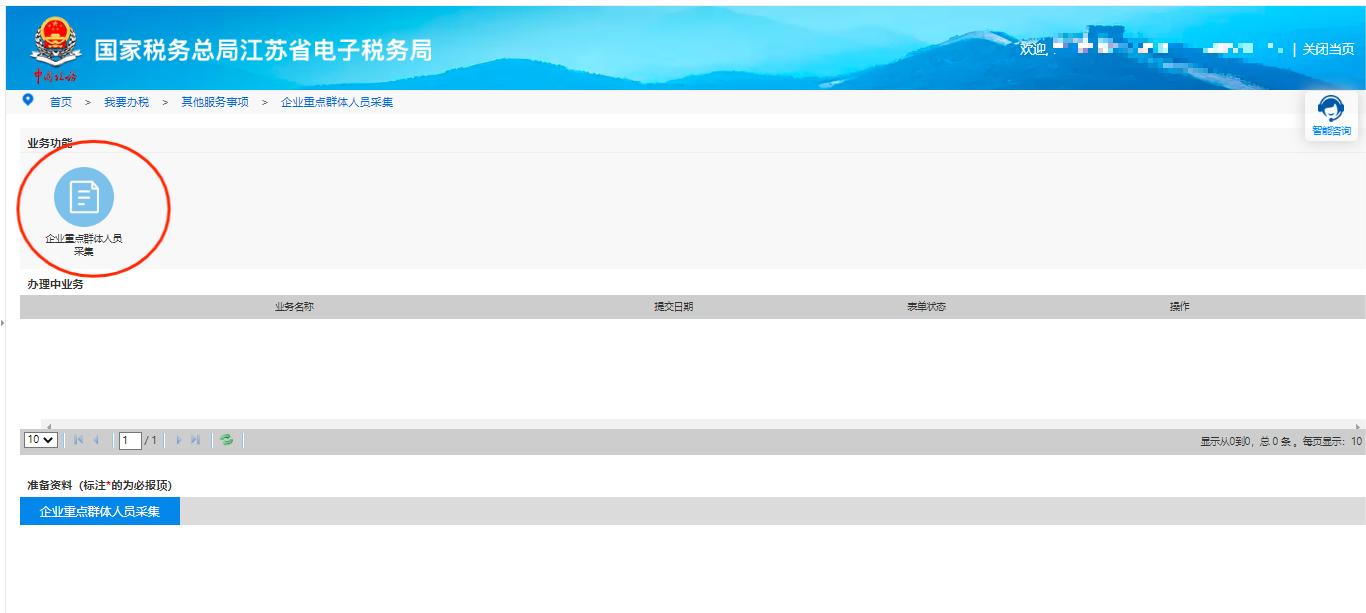This screenshot has height=613, width=1366.
Task: Click the 提交日期 column header
Action: (x=673, y=307)
